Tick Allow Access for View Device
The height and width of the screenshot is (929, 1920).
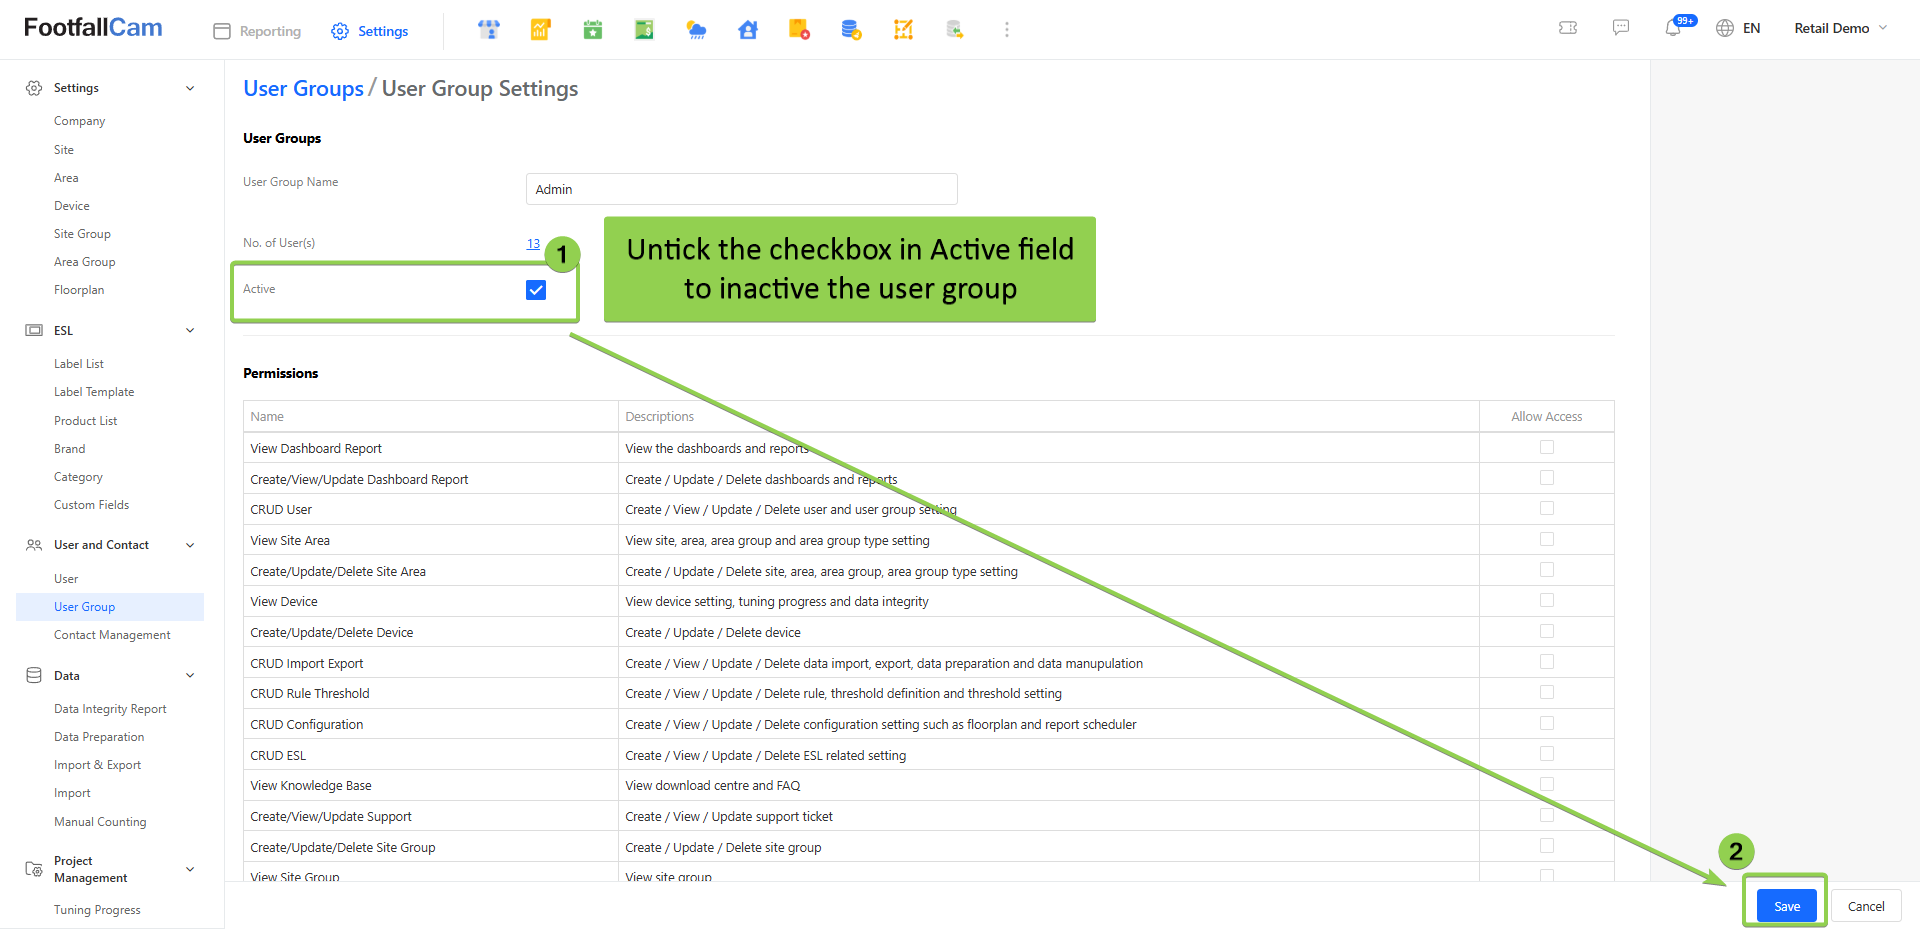pos(1547,600)
